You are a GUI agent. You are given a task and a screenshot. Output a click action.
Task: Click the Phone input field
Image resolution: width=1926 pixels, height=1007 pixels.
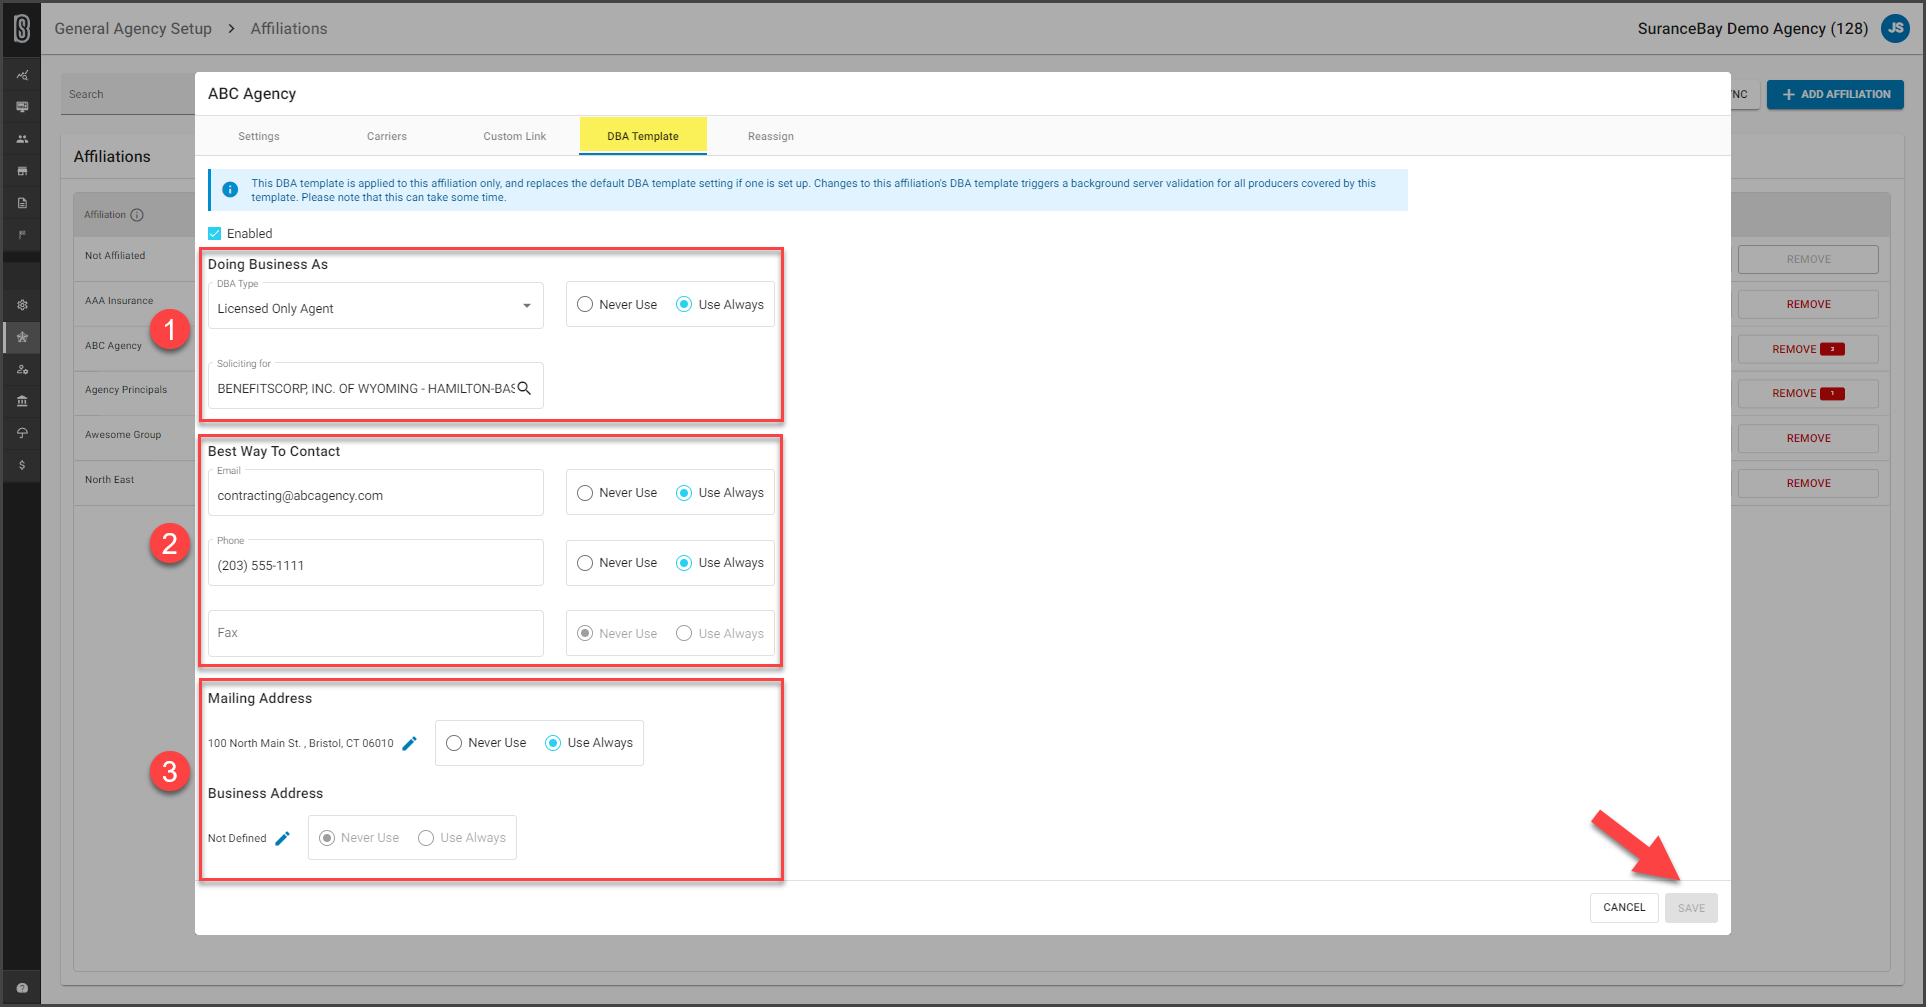(x=376, y=563)
